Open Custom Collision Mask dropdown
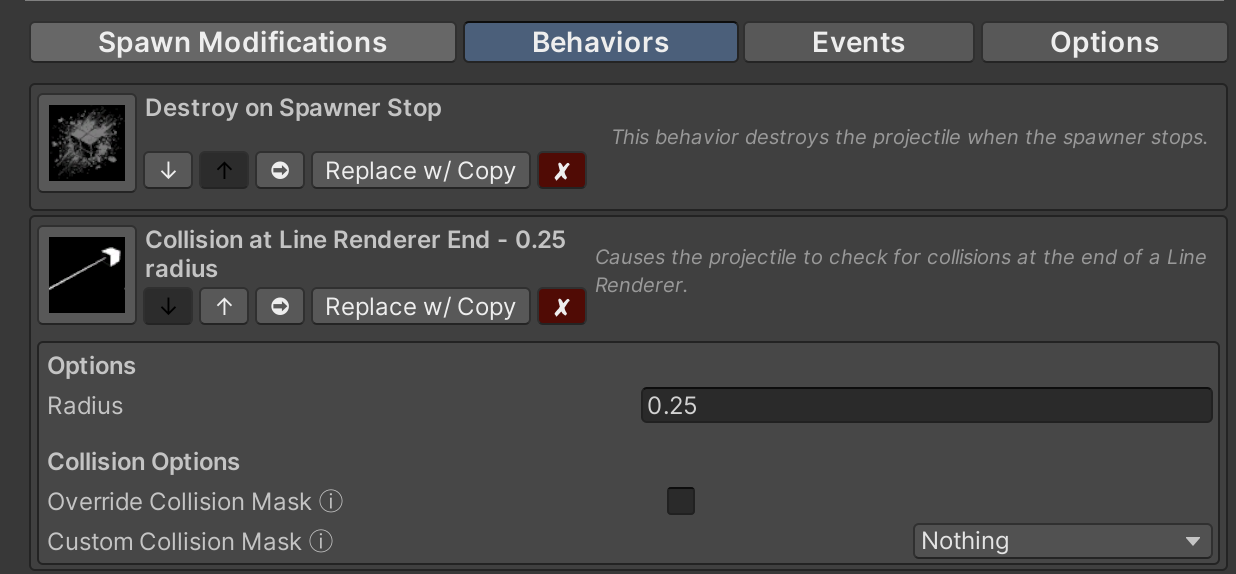 (x=1062, y=541)
